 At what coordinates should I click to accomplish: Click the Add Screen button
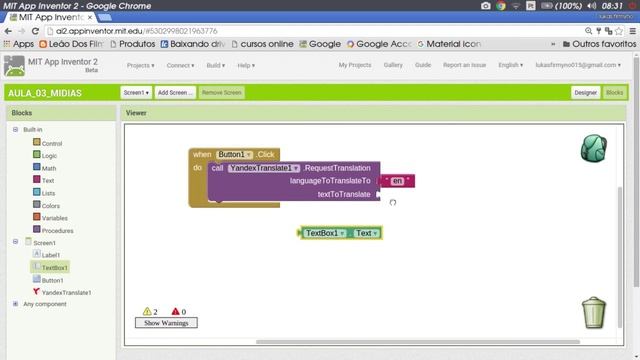coord(175,93)
